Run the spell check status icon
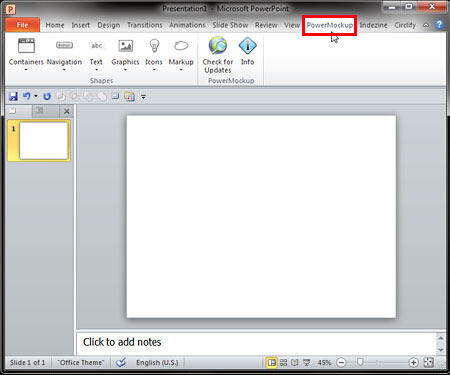 121,362
